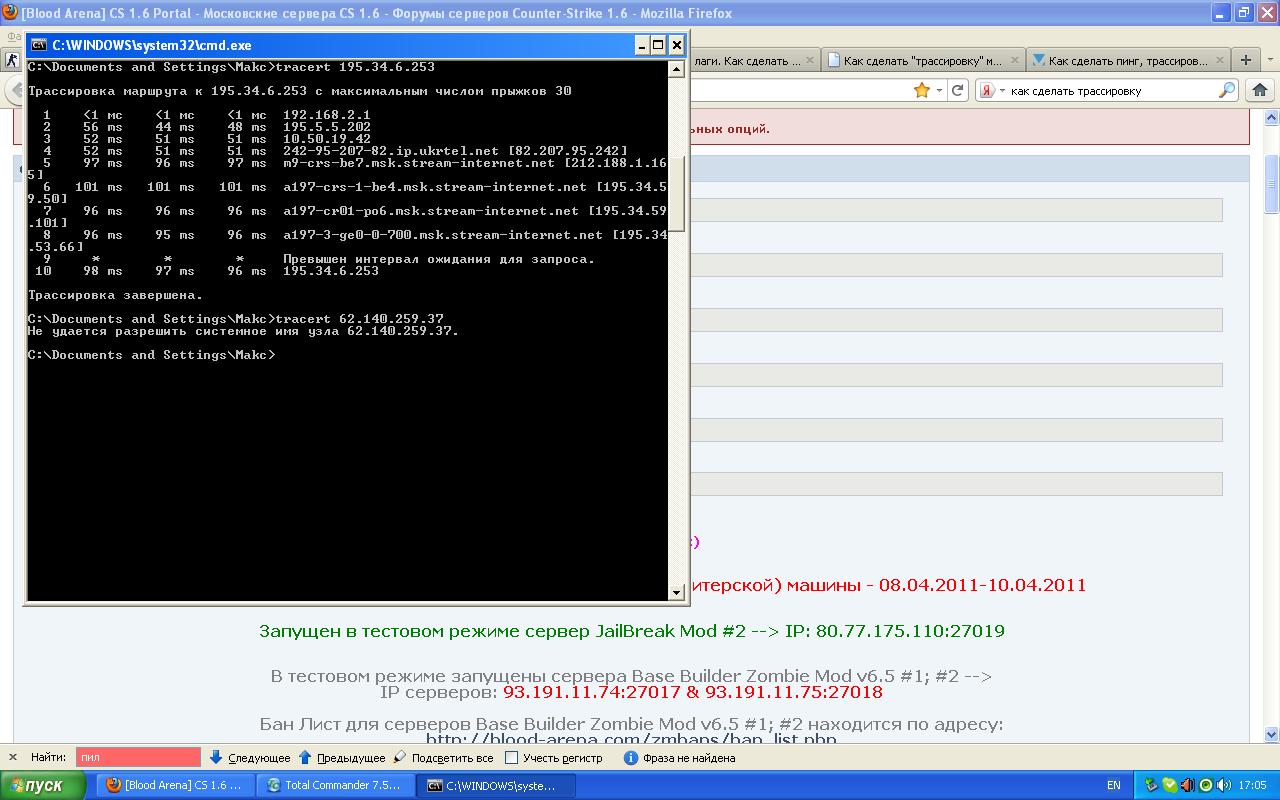Click the cmd window scrollbar up arrow
The height and width of the screenshot is (800, 1280).
676,68
